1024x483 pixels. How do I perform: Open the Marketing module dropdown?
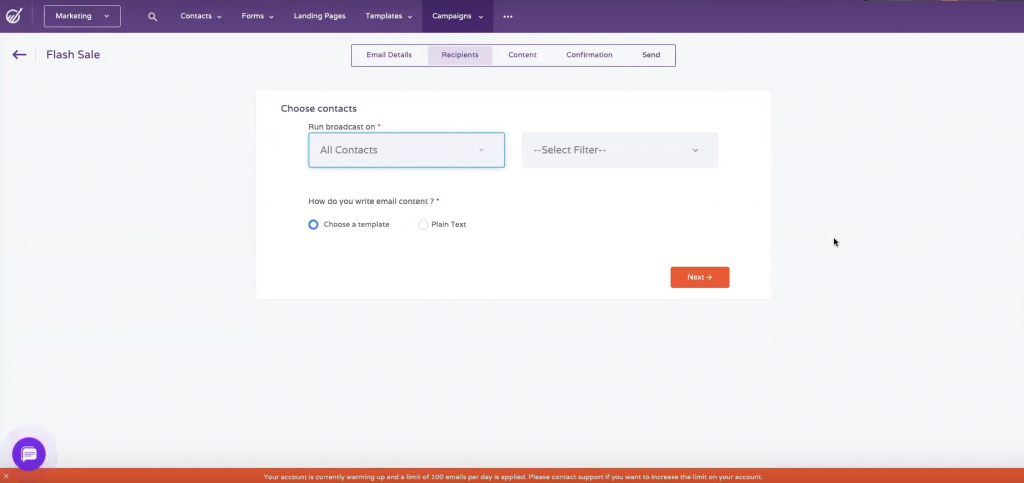tap(82, 16)
